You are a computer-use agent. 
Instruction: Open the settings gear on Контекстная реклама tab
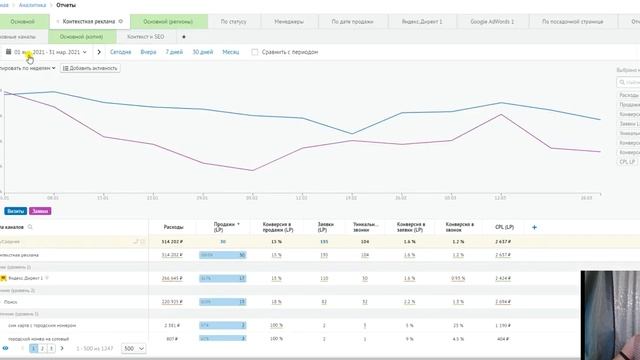coord(121,21)
